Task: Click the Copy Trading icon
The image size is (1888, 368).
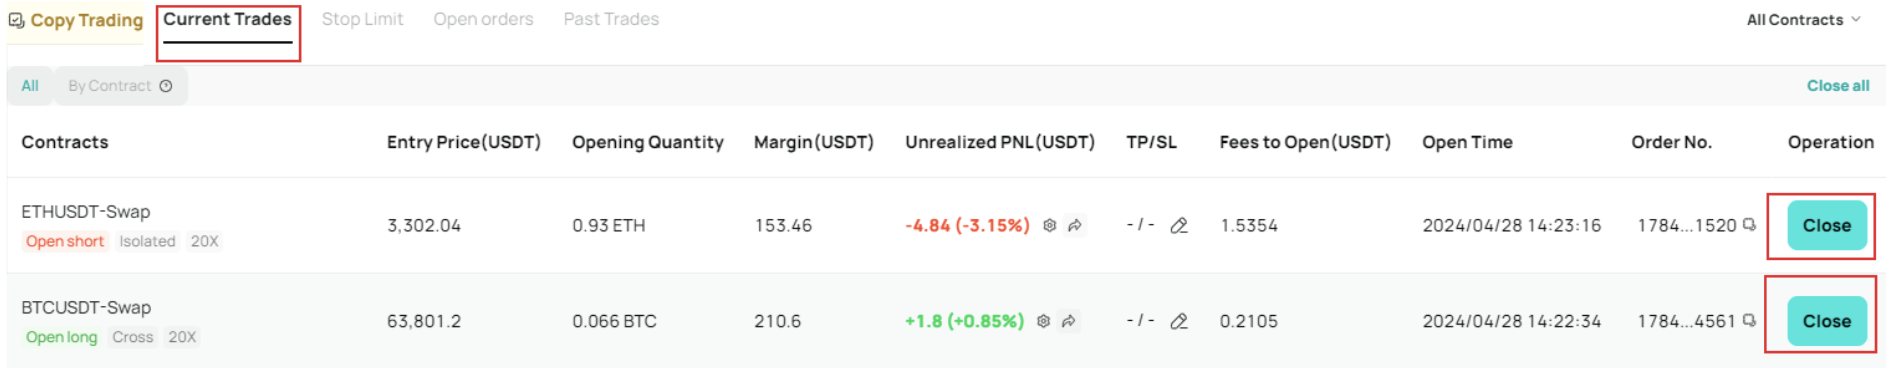Action: [x=16, y=20]
